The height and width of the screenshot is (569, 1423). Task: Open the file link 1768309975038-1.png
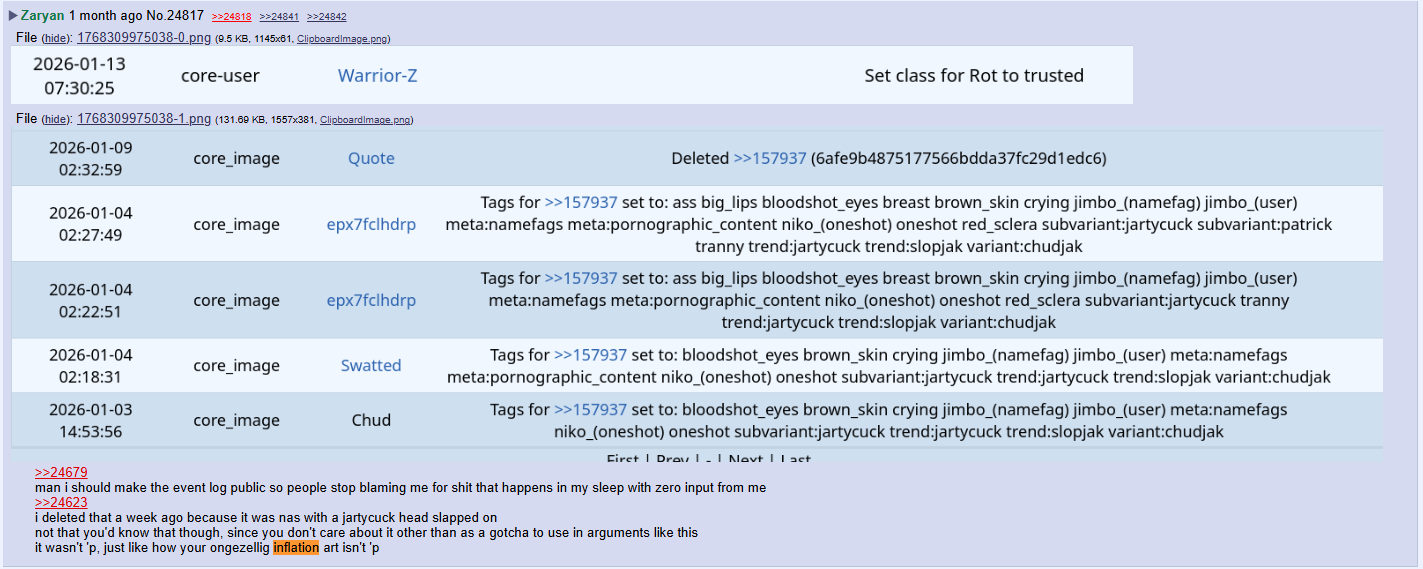(x=144, y=119)
